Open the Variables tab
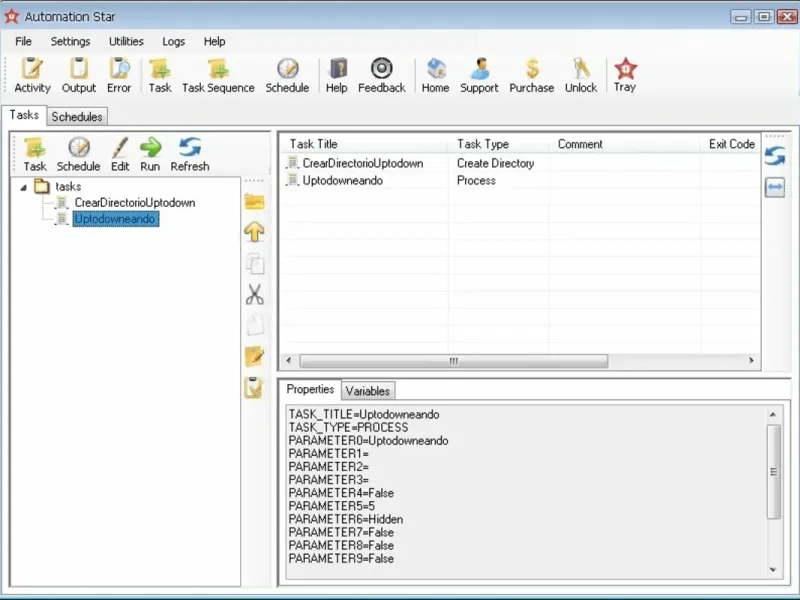Image resolution: width=800 pixels, height=600 pixels. (x=367, y=391)
